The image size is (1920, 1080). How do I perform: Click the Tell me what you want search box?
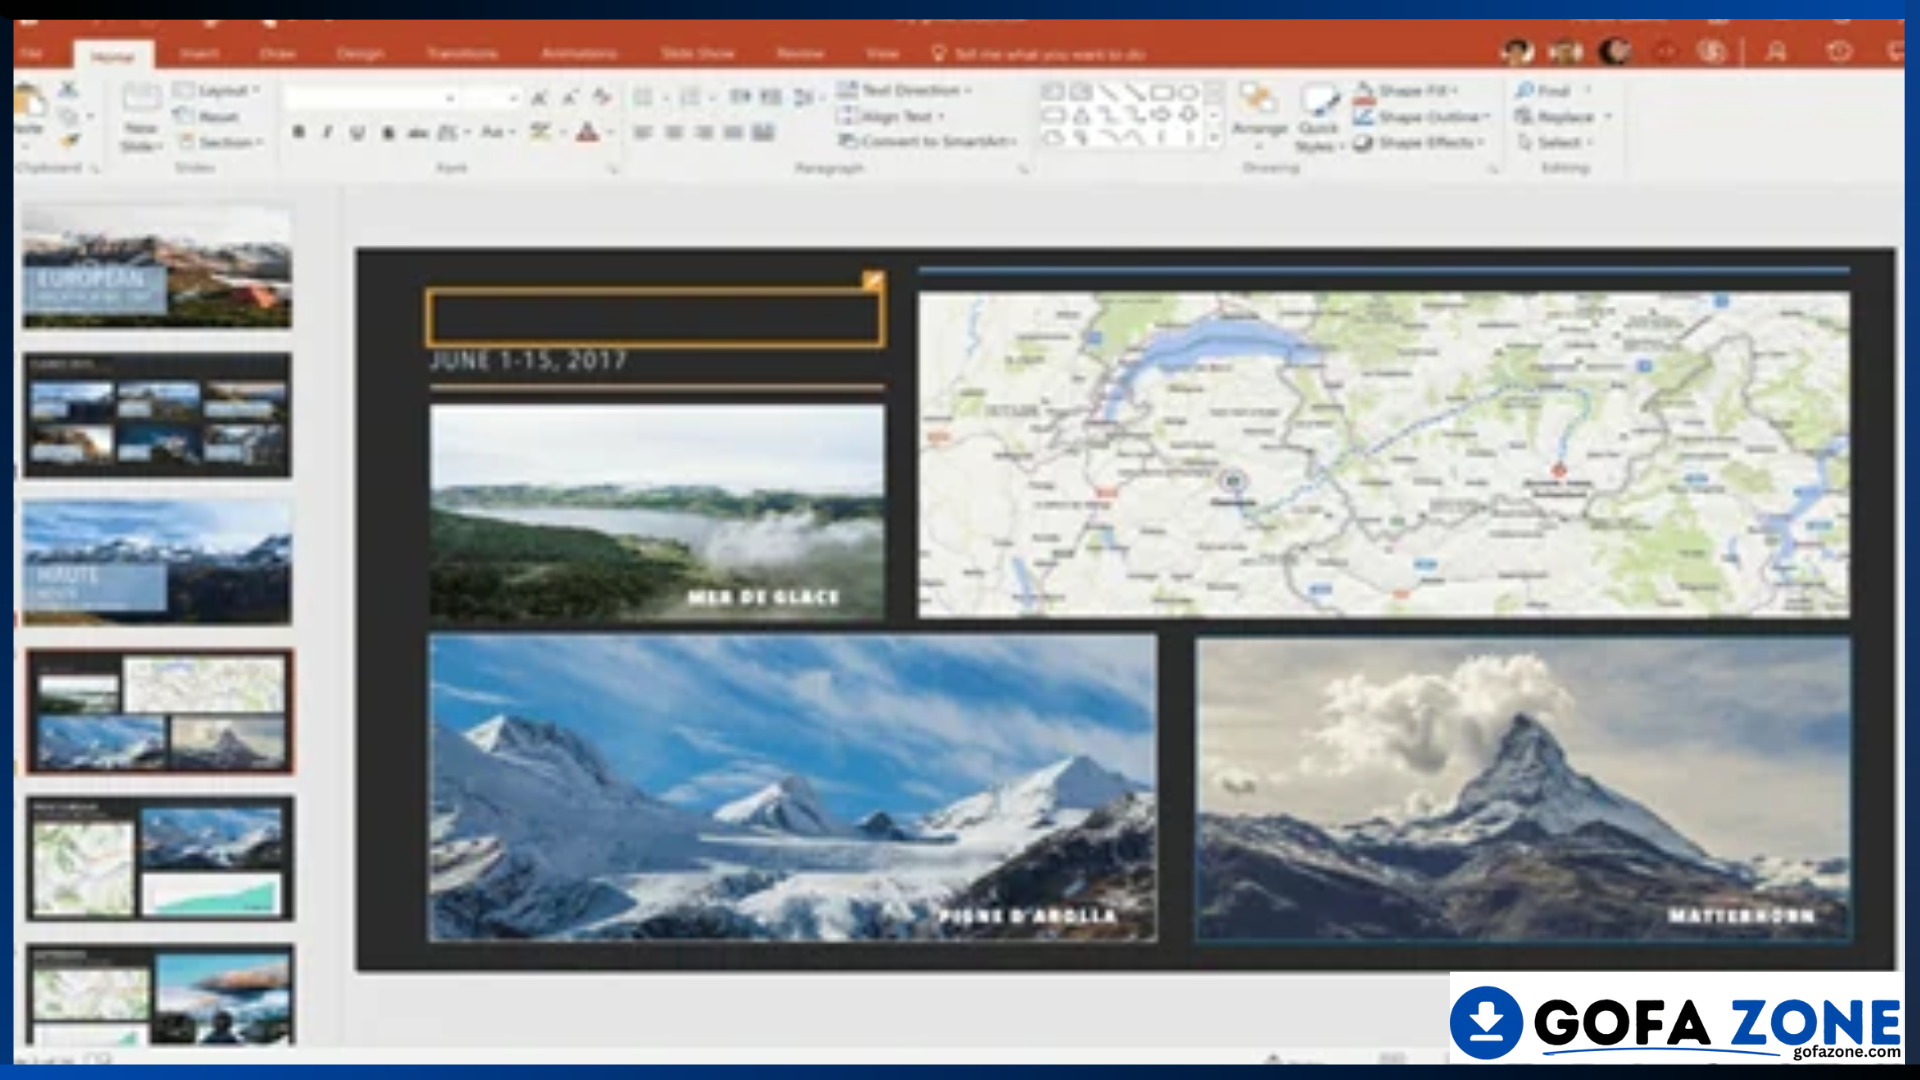click(1040, 53)
